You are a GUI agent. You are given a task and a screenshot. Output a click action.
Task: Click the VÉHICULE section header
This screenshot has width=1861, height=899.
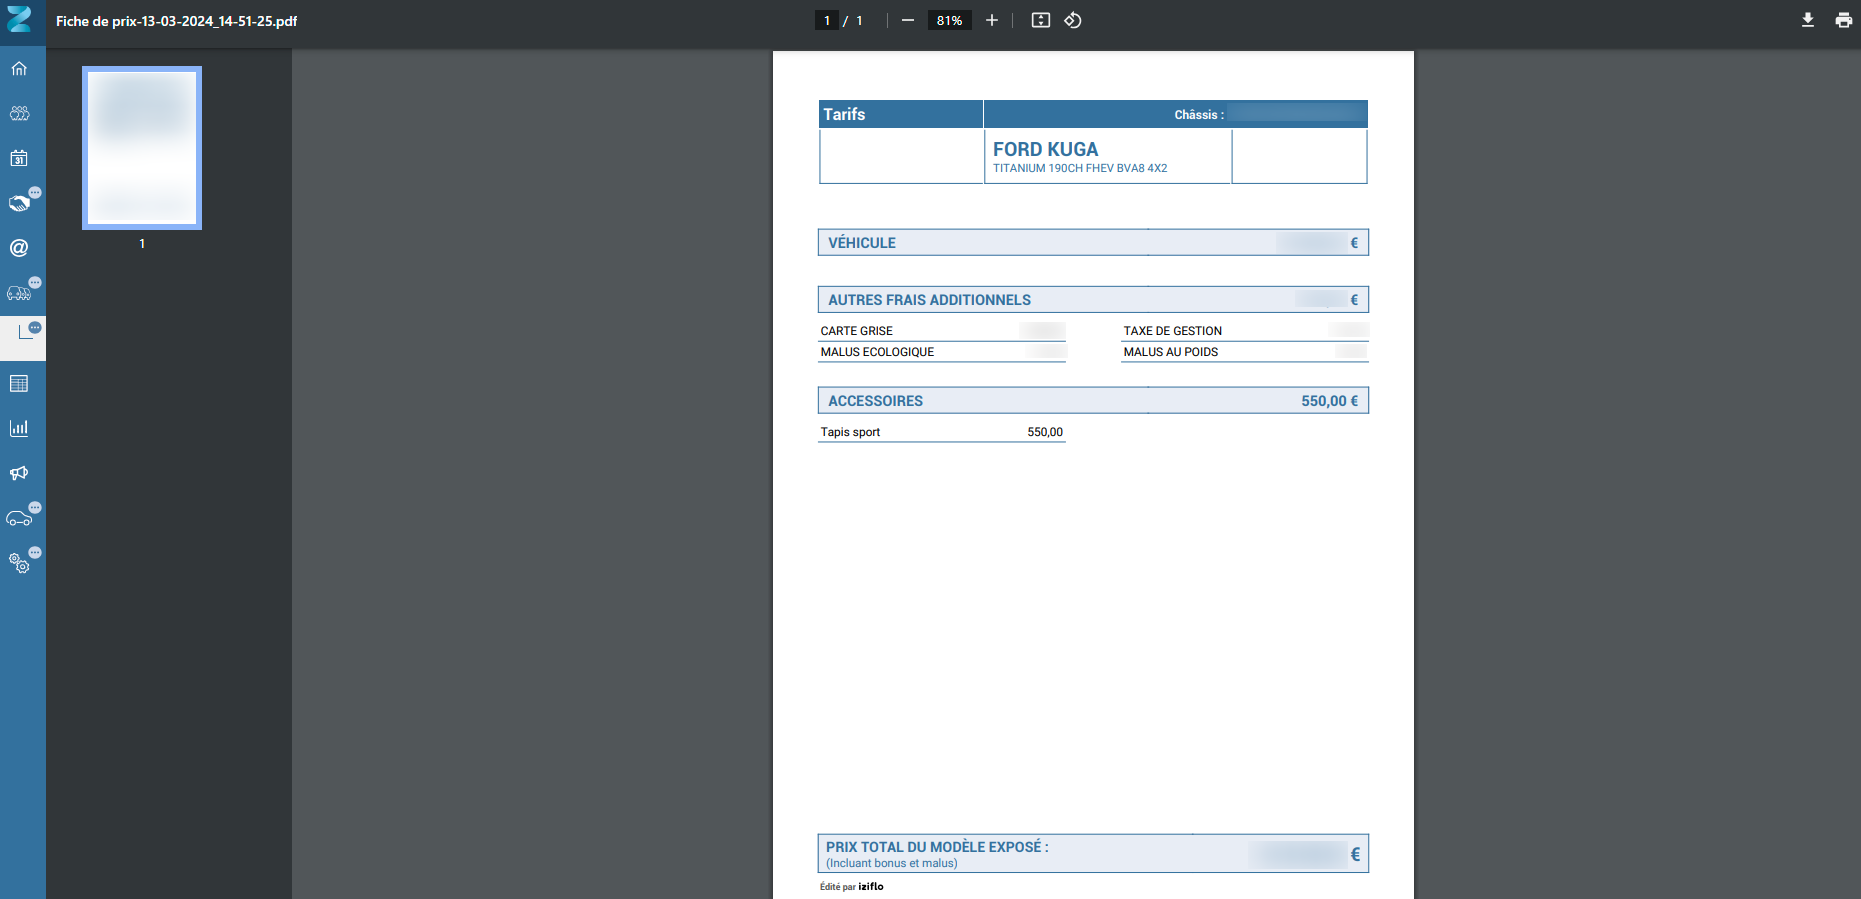pos(1093,243)
